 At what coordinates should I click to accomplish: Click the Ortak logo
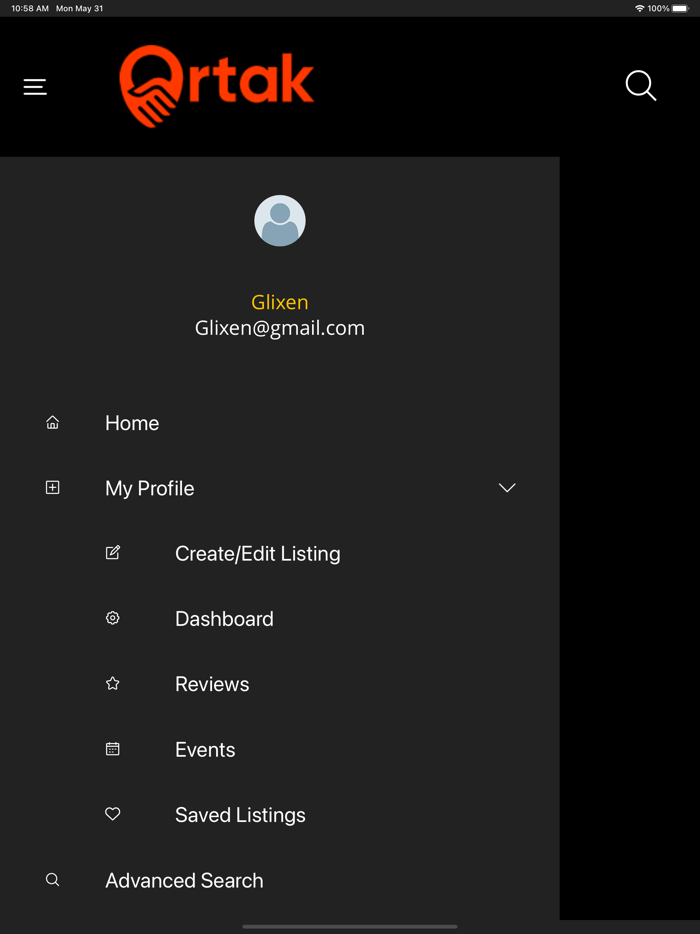[x=216, y=87]
